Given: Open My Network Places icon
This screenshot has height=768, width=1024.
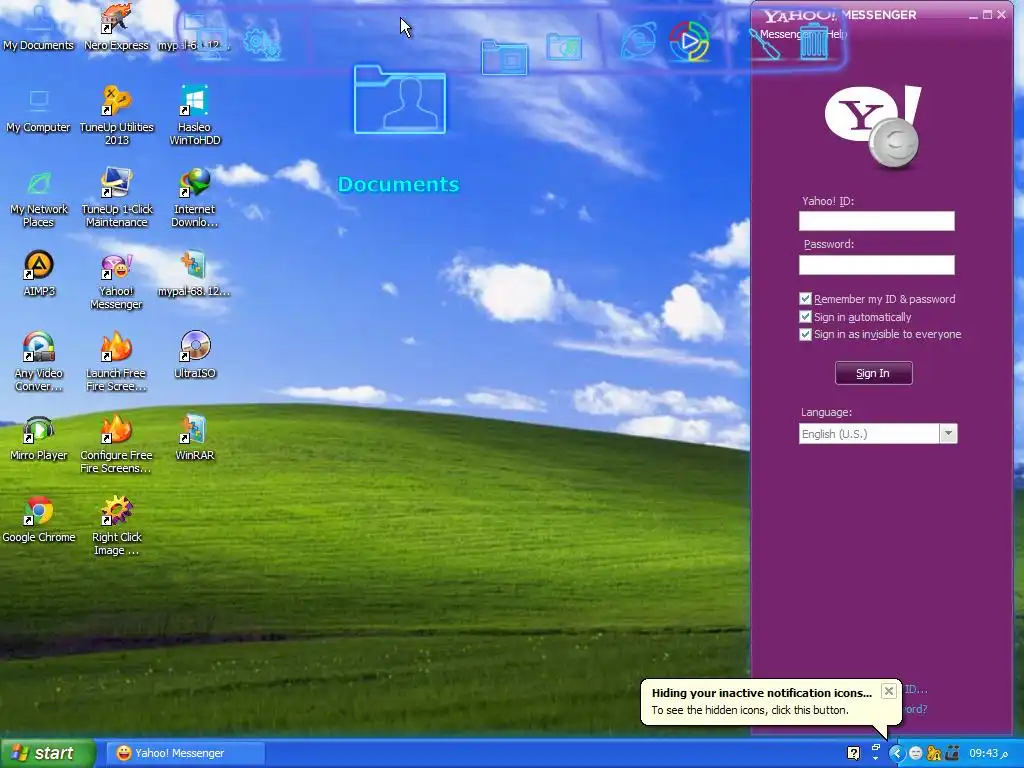Looking at the screenshot, I should click(39, 199).
